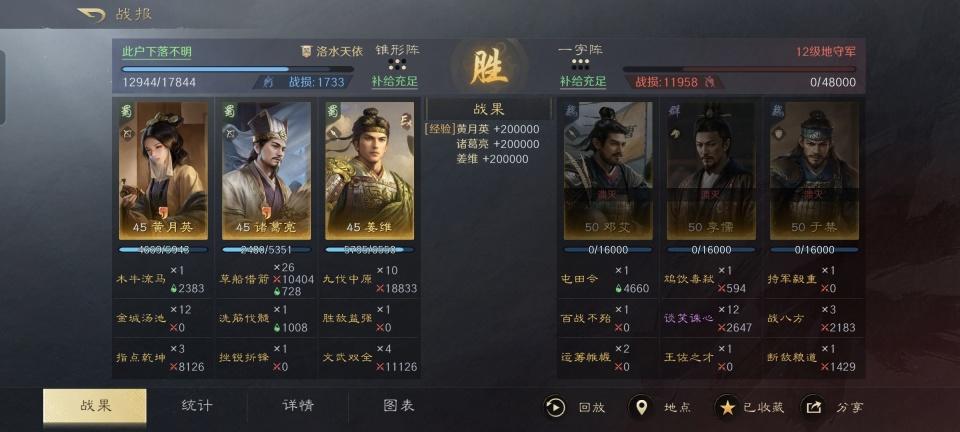
Task: Switch to the 详情 details tab
Action: [x=298, y=406]
